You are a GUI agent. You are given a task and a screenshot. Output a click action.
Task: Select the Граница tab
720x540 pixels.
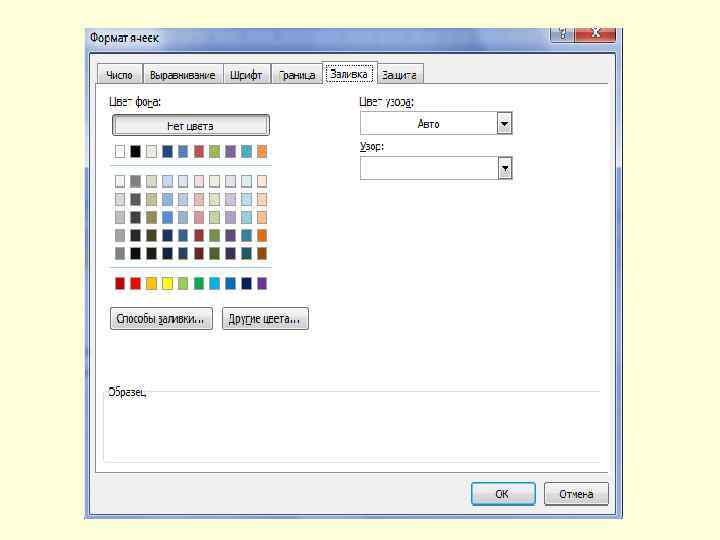[x=297, y=74]
